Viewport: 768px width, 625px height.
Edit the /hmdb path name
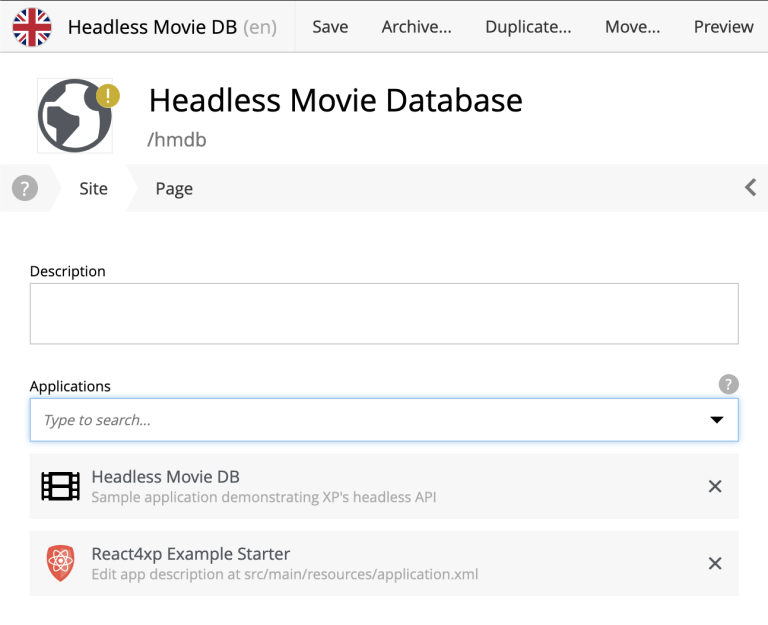pos(177,140)
